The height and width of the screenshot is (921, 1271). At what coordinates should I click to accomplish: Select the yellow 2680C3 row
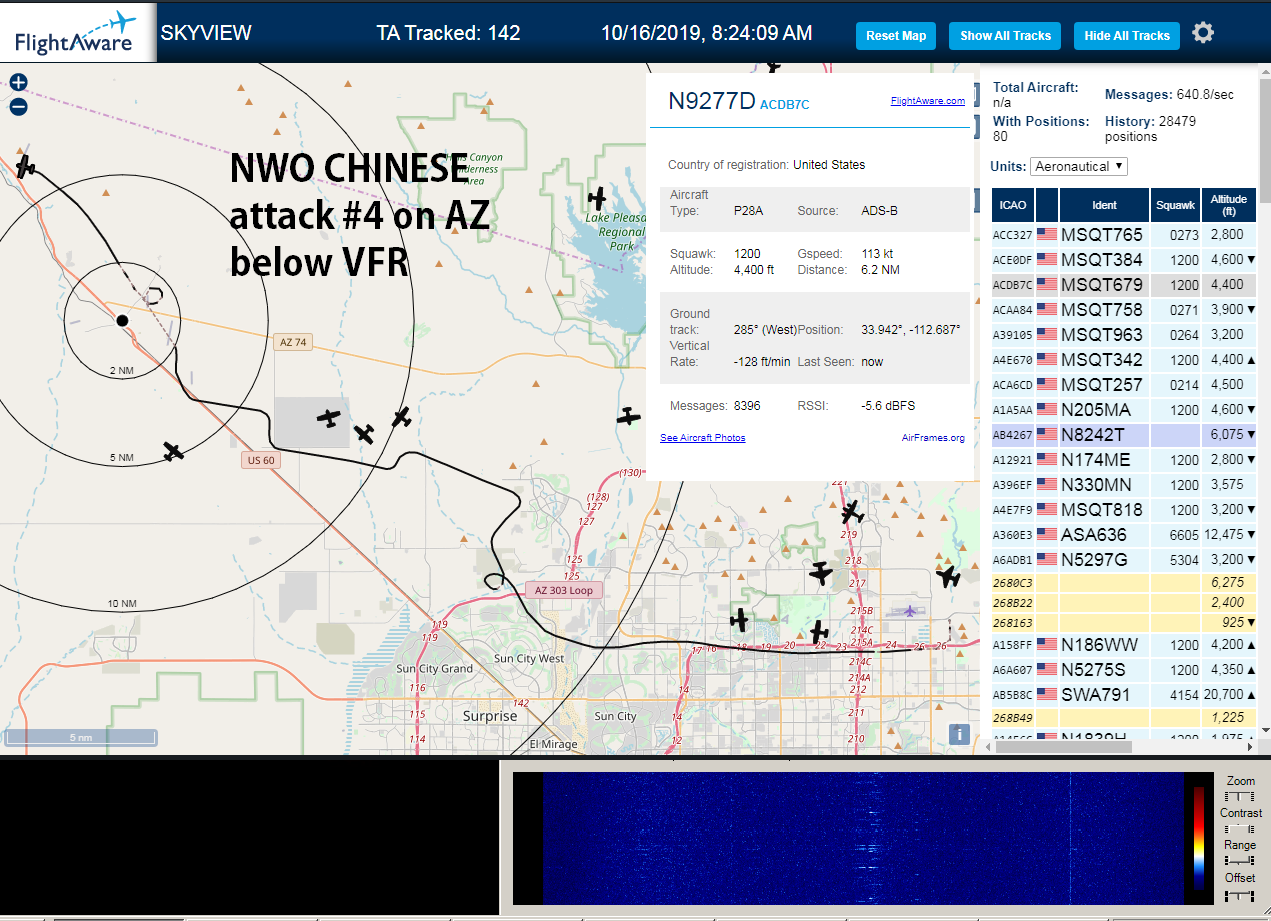pyautogui.click(x=1124, y=582)
